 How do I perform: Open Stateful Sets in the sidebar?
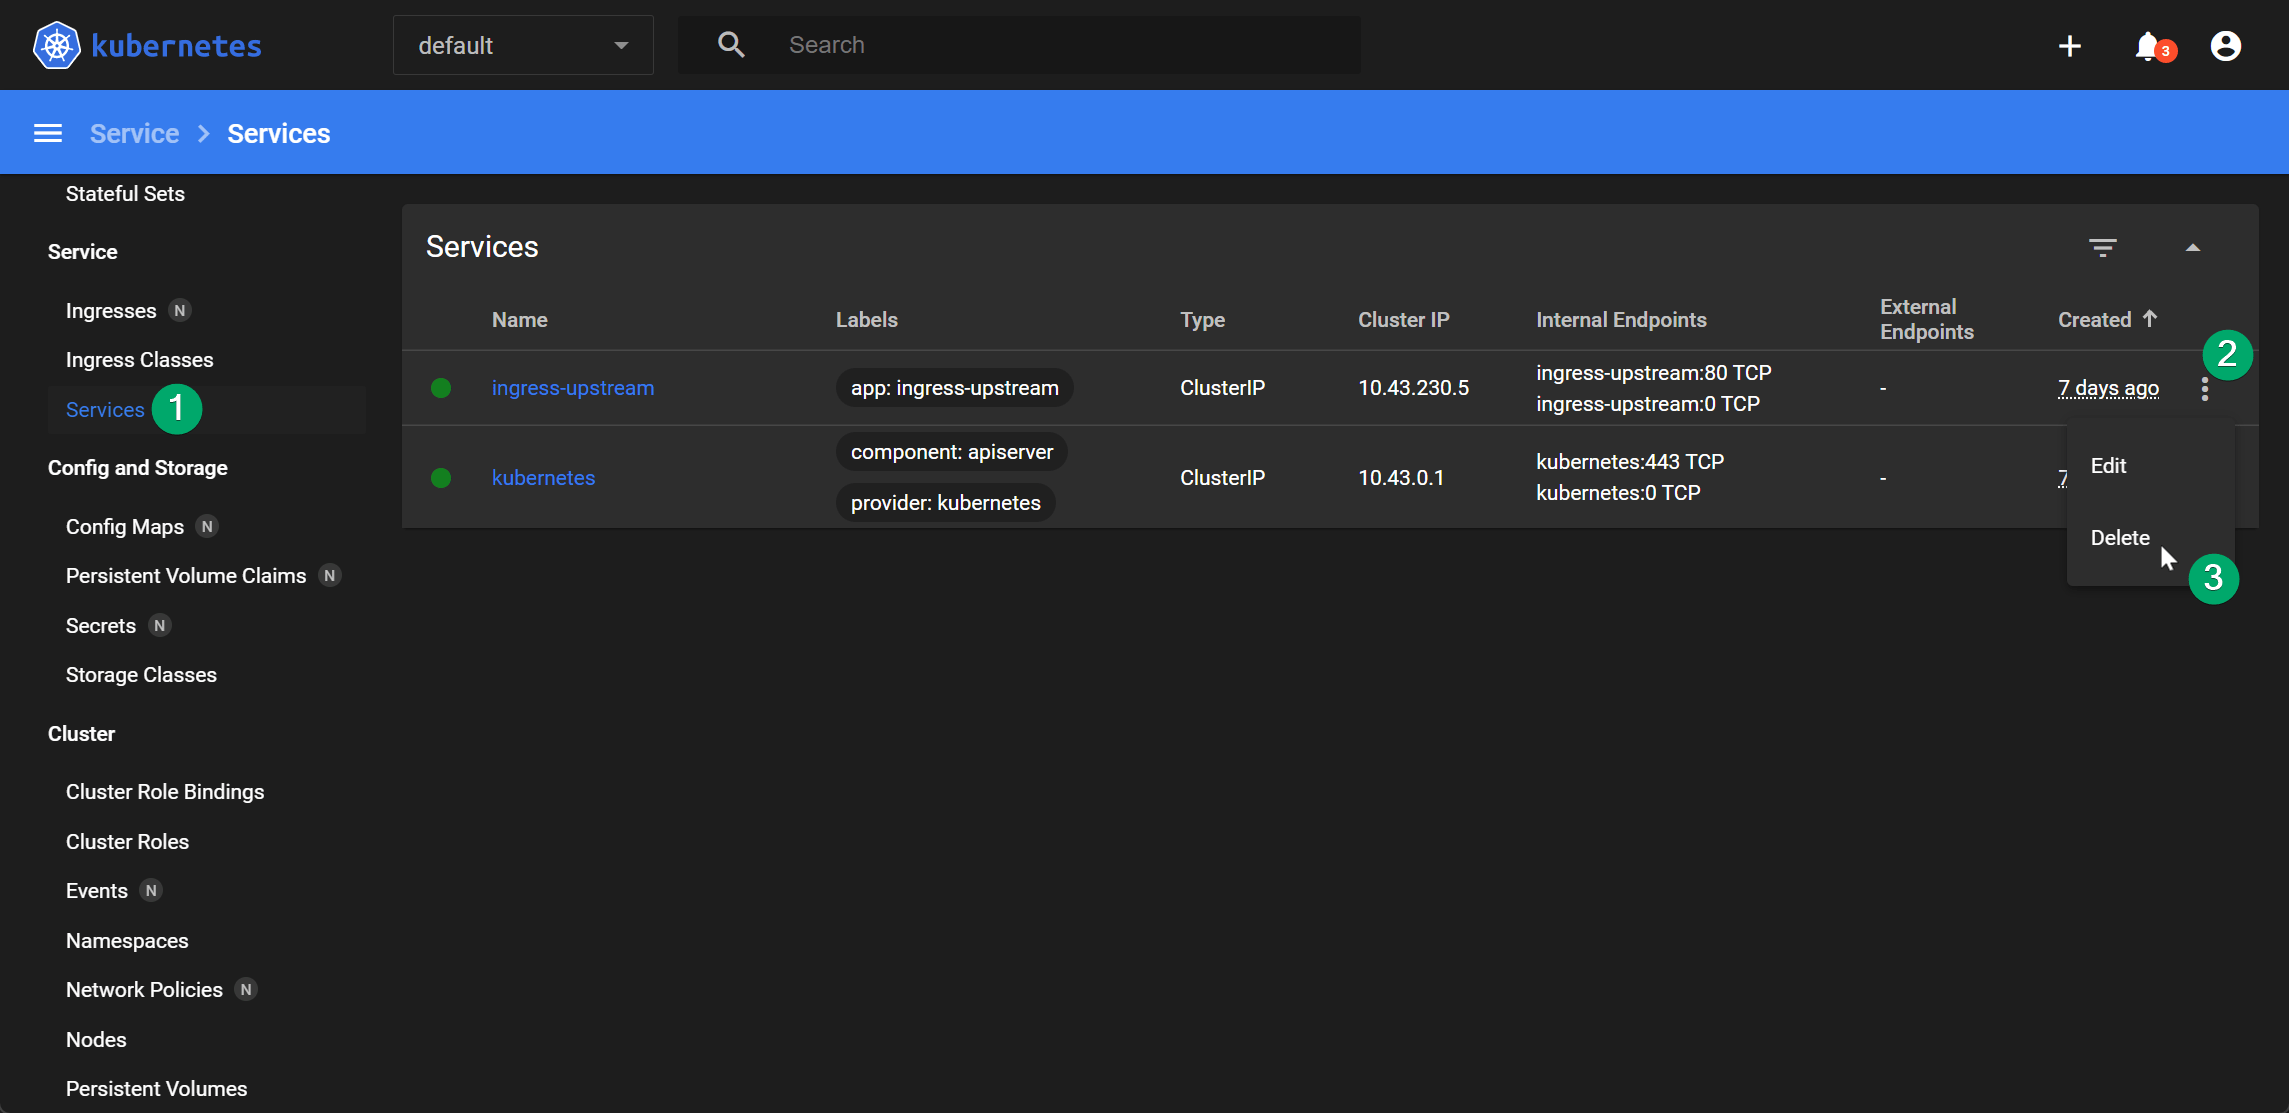point(125,194)
